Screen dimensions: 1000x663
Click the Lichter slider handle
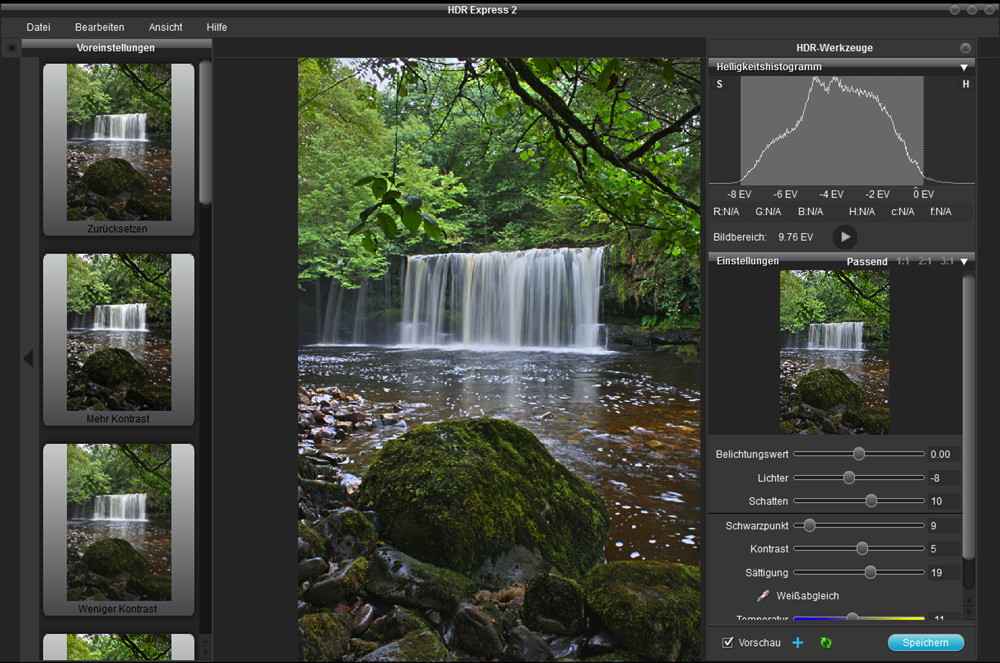(x=849, y=477)
